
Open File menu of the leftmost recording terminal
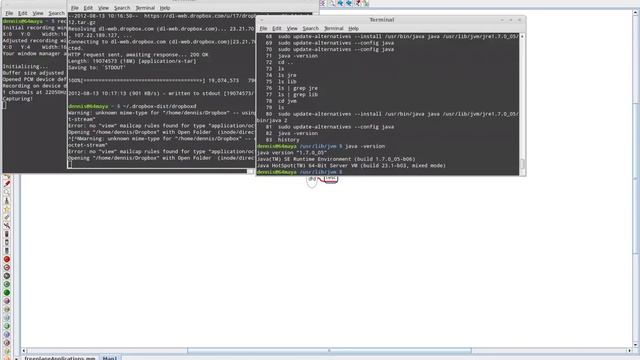(x=9, y=13)
